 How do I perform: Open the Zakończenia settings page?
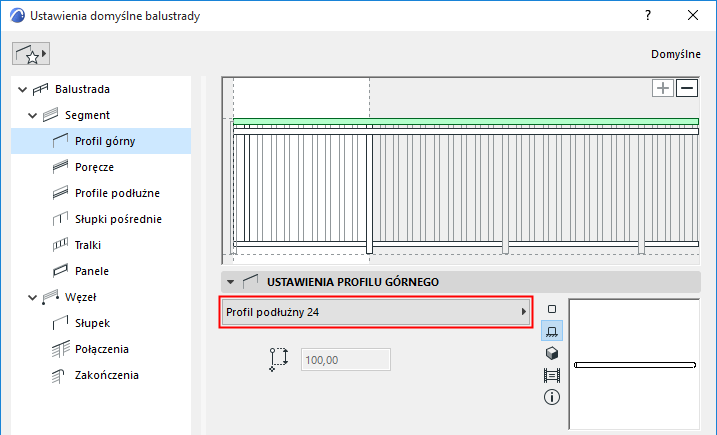[x=107, y=376]
